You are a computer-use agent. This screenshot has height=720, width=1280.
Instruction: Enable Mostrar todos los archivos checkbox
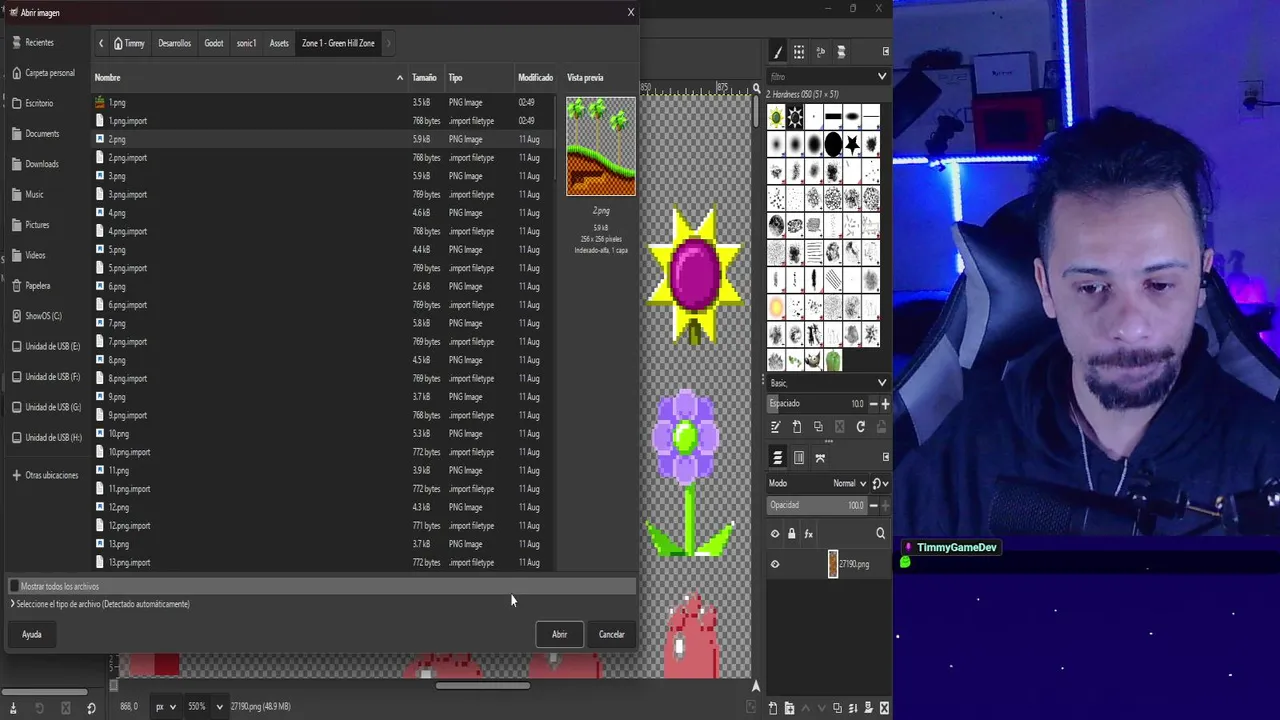[x=14, y=586]
